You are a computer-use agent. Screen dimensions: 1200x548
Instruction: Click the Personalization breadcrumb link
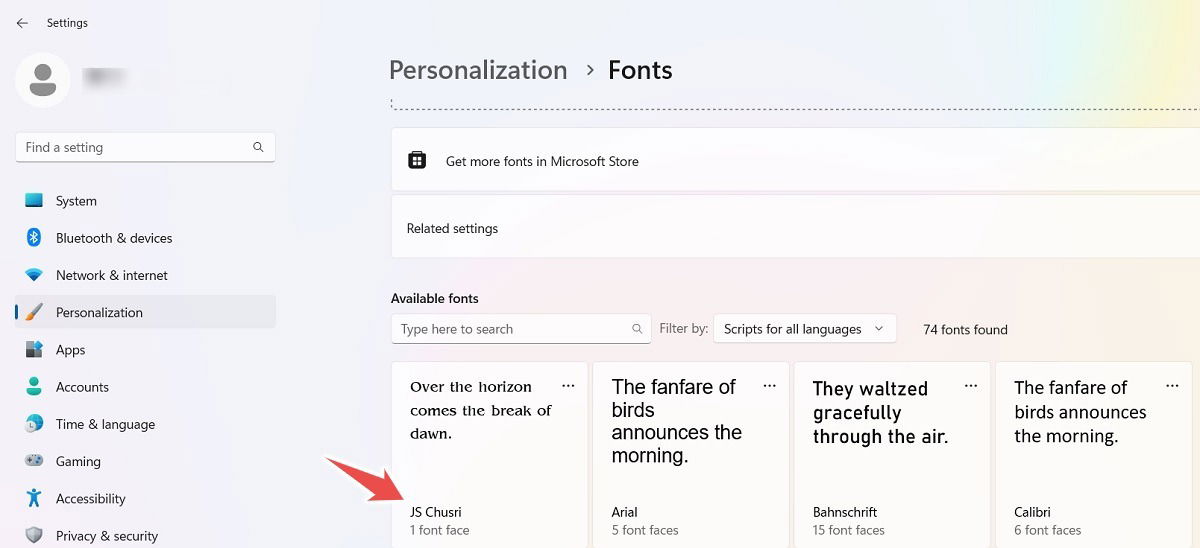(x=478, y=70)
